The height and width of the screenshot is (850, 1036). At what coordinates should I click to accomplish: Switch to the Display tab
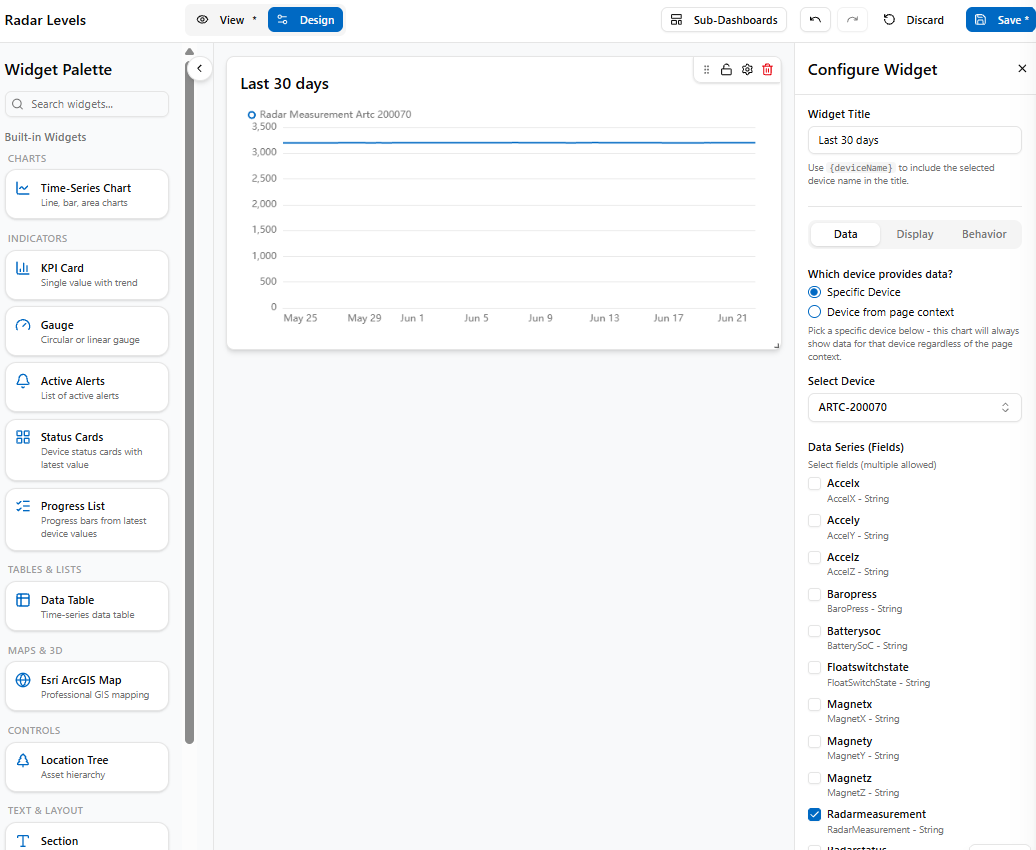914,234
